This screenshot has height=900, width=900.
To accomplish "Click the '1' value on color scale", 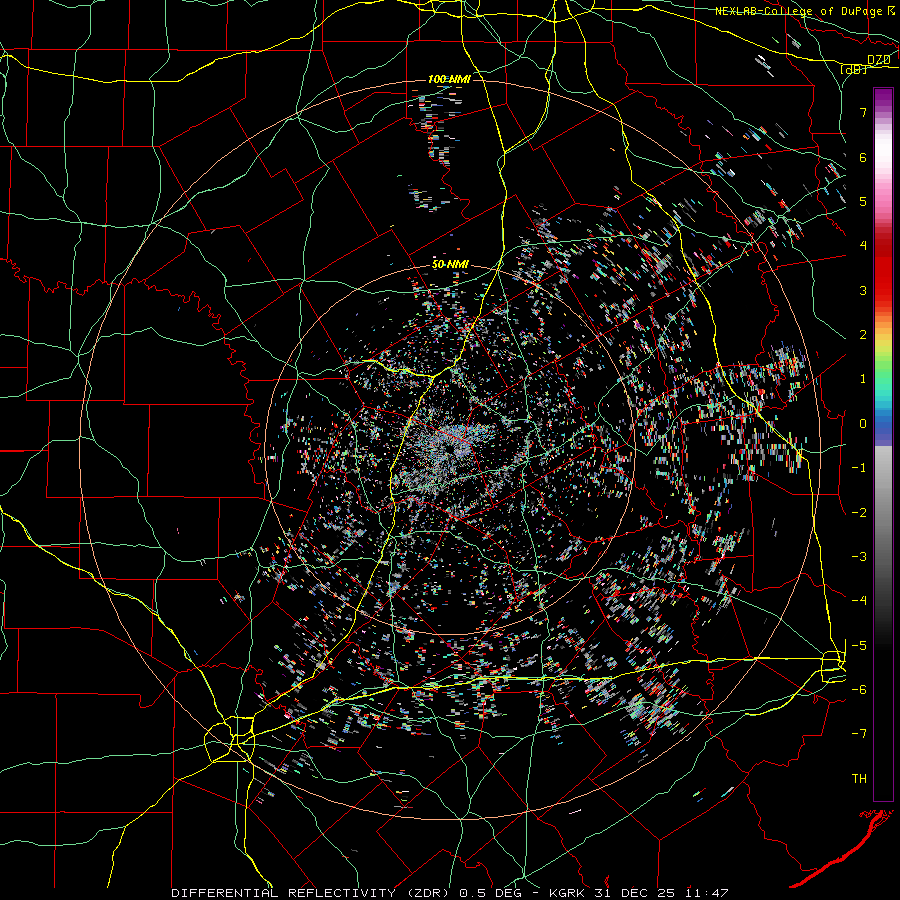I will click(863, 379).
